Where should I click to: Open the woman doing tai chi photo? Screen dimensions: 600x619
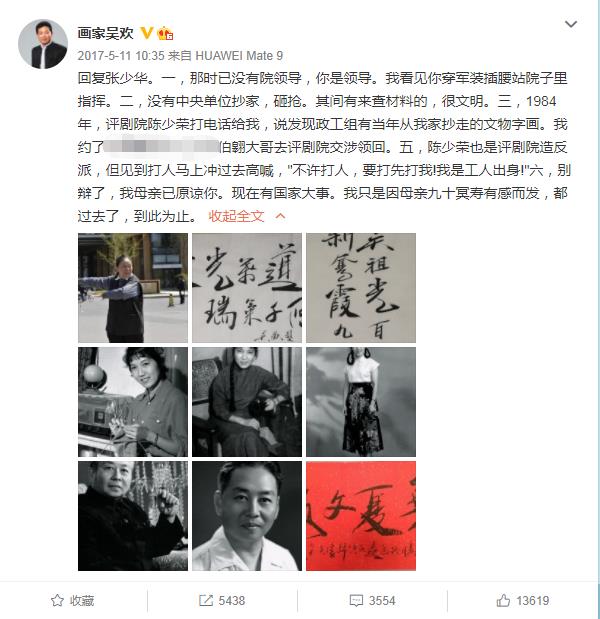point(133,288)
